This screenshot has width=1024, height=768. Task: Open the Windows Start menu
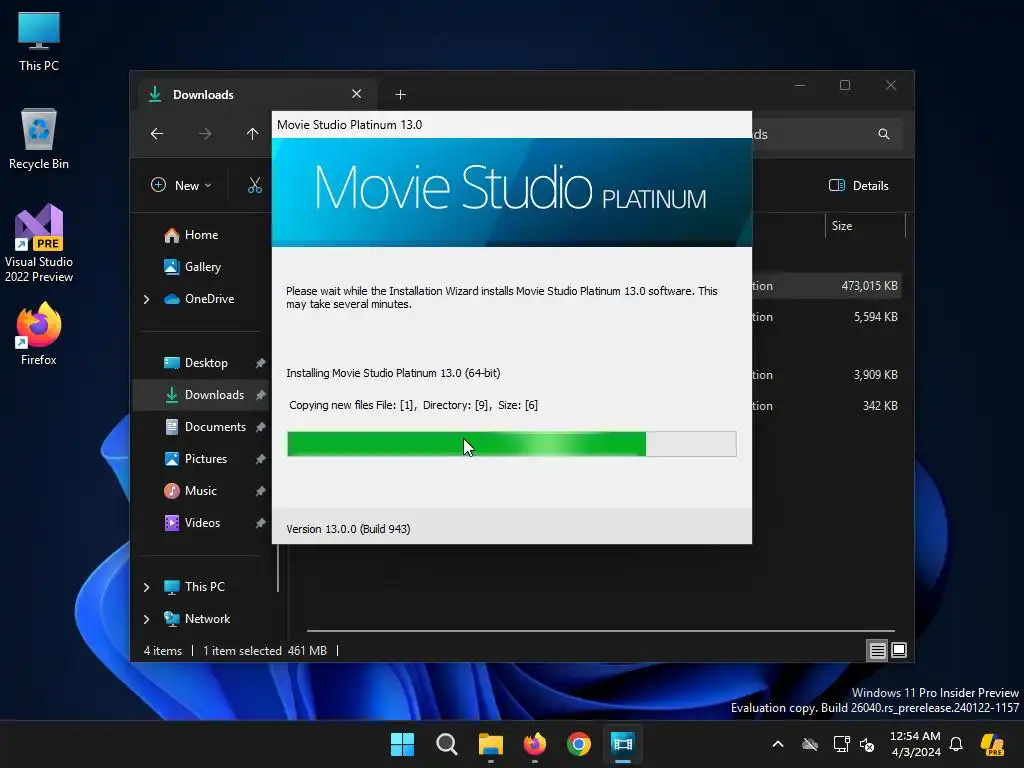point(402,744)
